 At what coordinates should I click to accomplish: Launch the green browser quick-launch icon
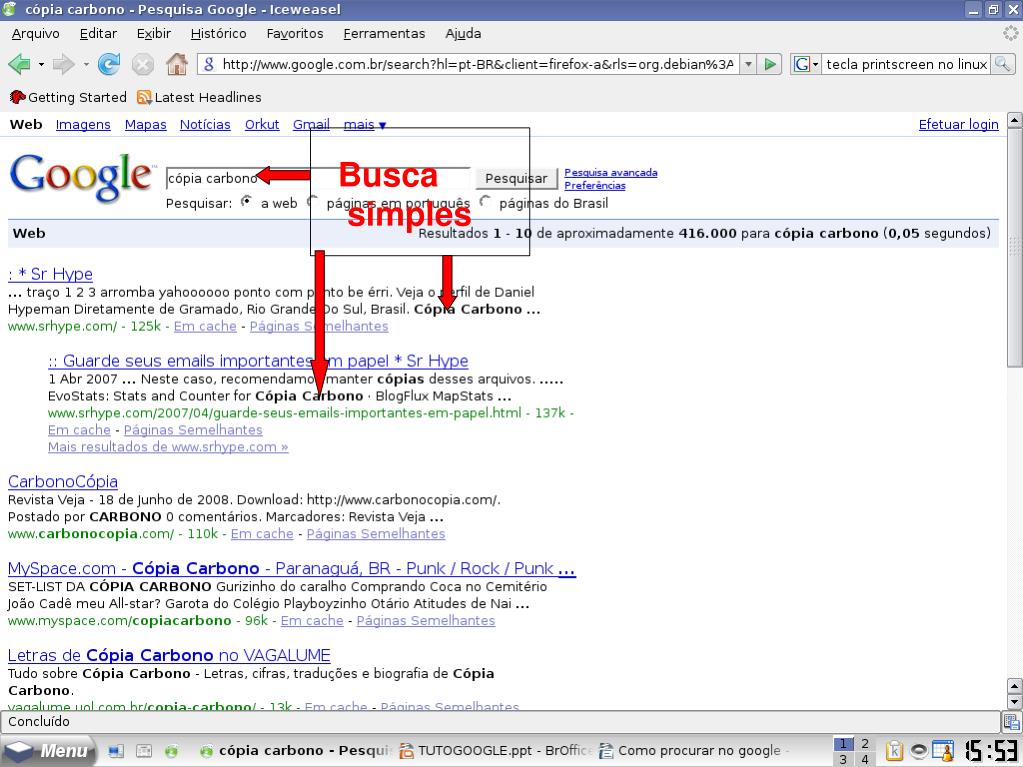[172, 751]
